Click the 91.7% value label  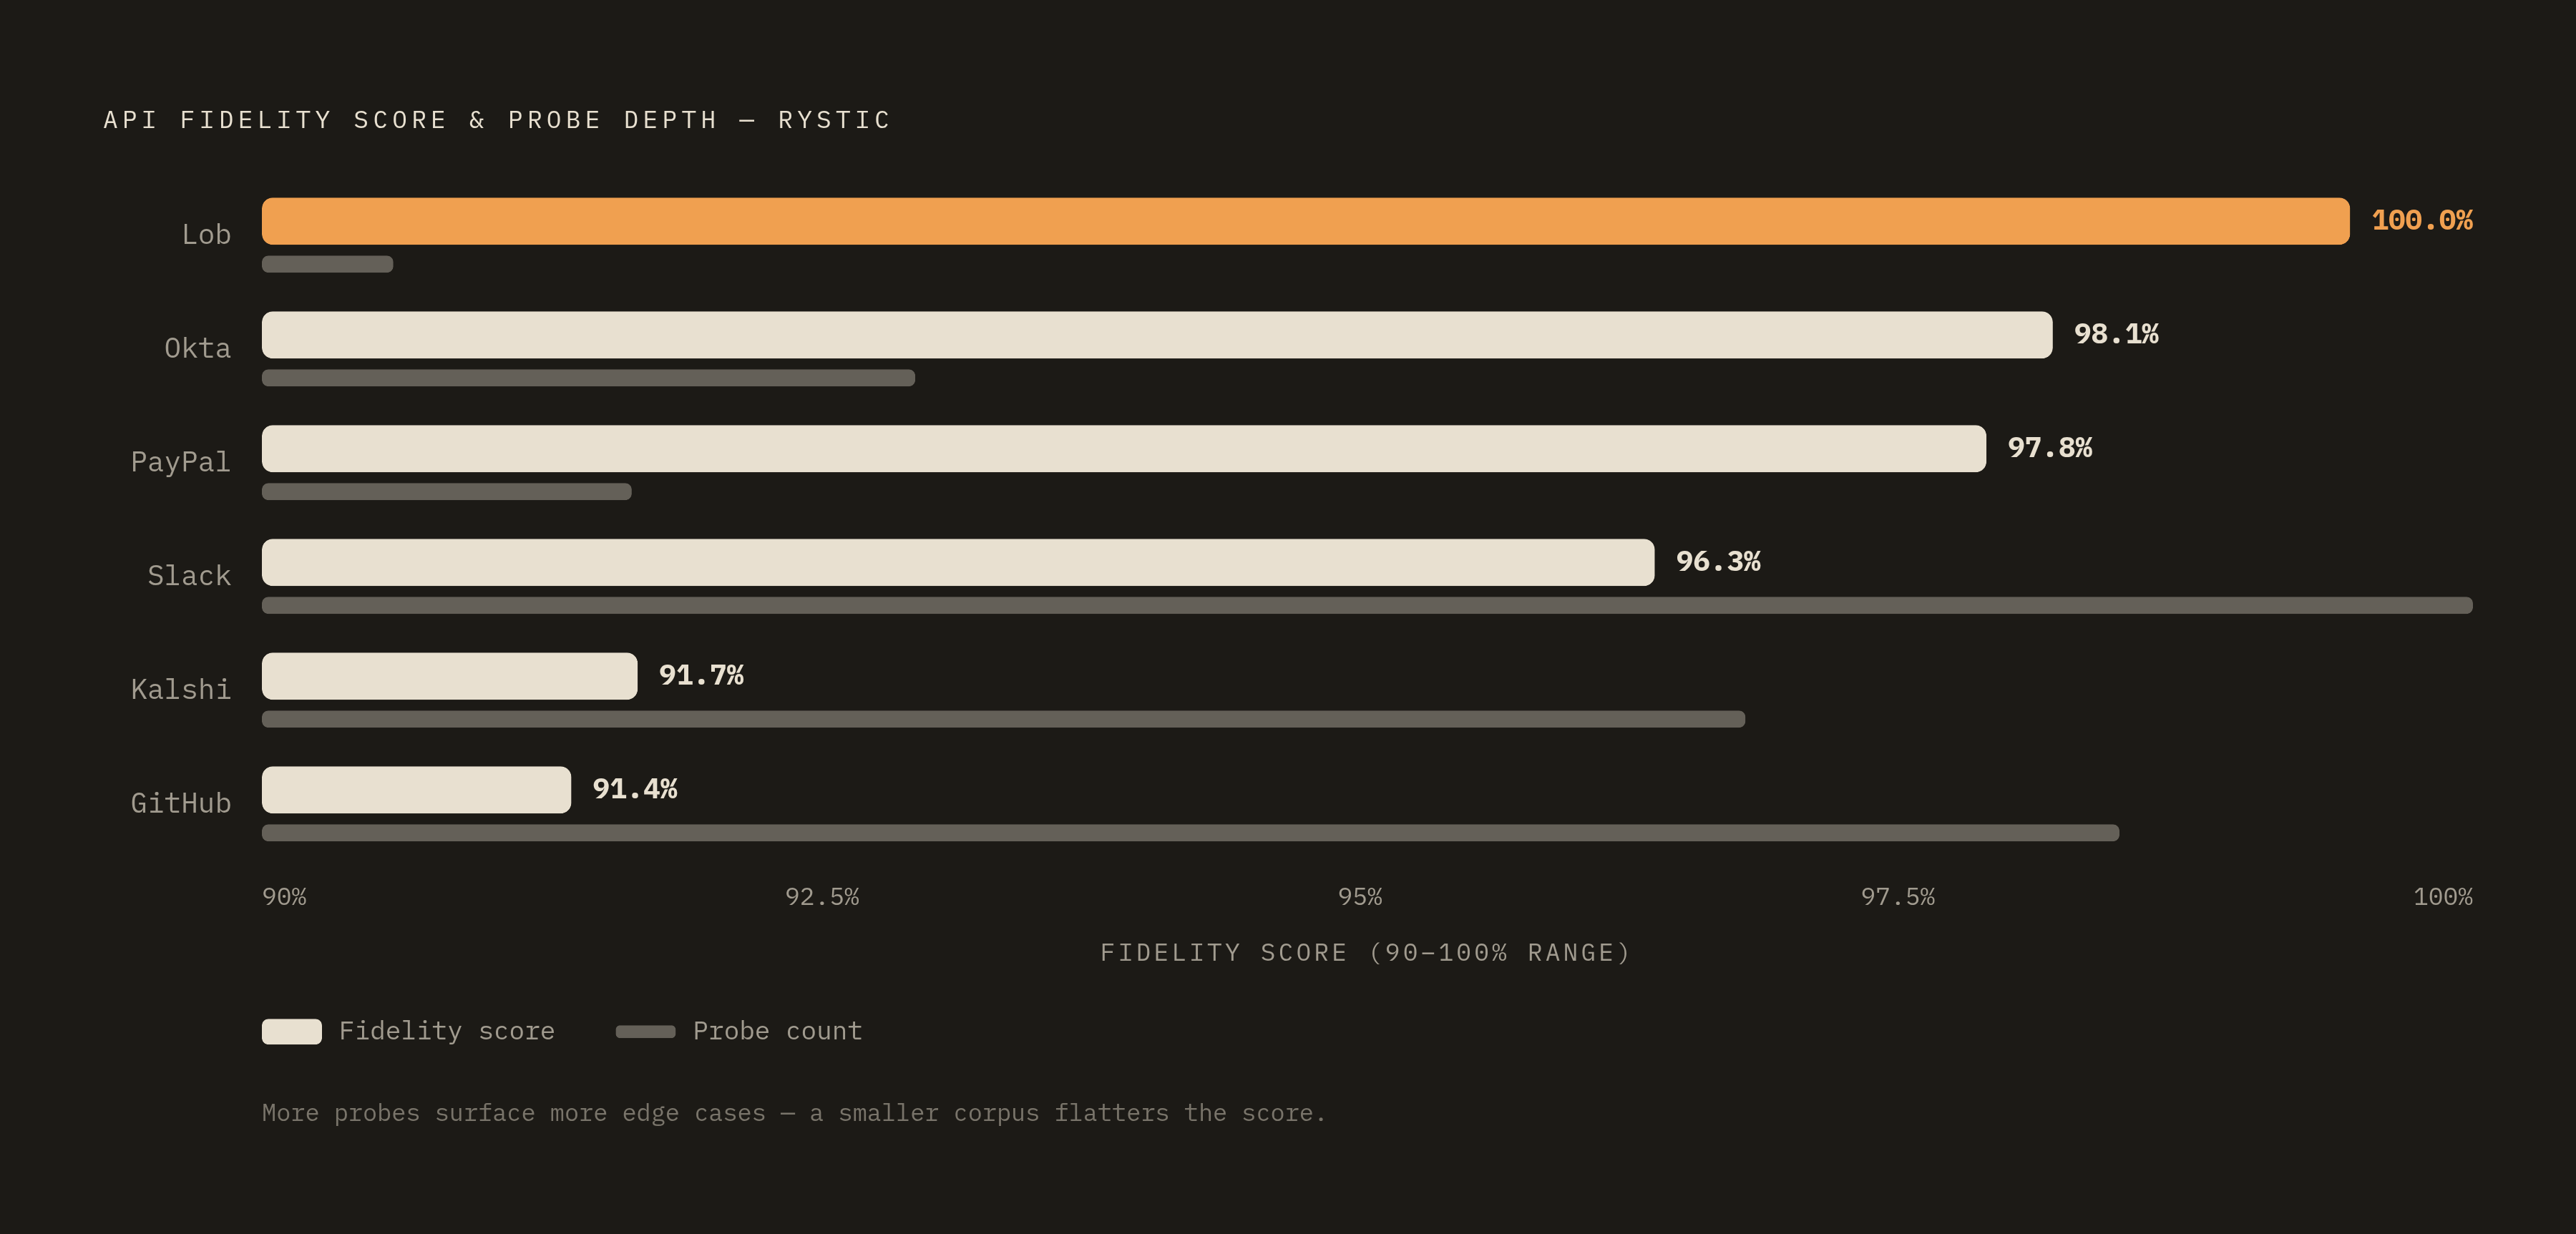point(701,676)
